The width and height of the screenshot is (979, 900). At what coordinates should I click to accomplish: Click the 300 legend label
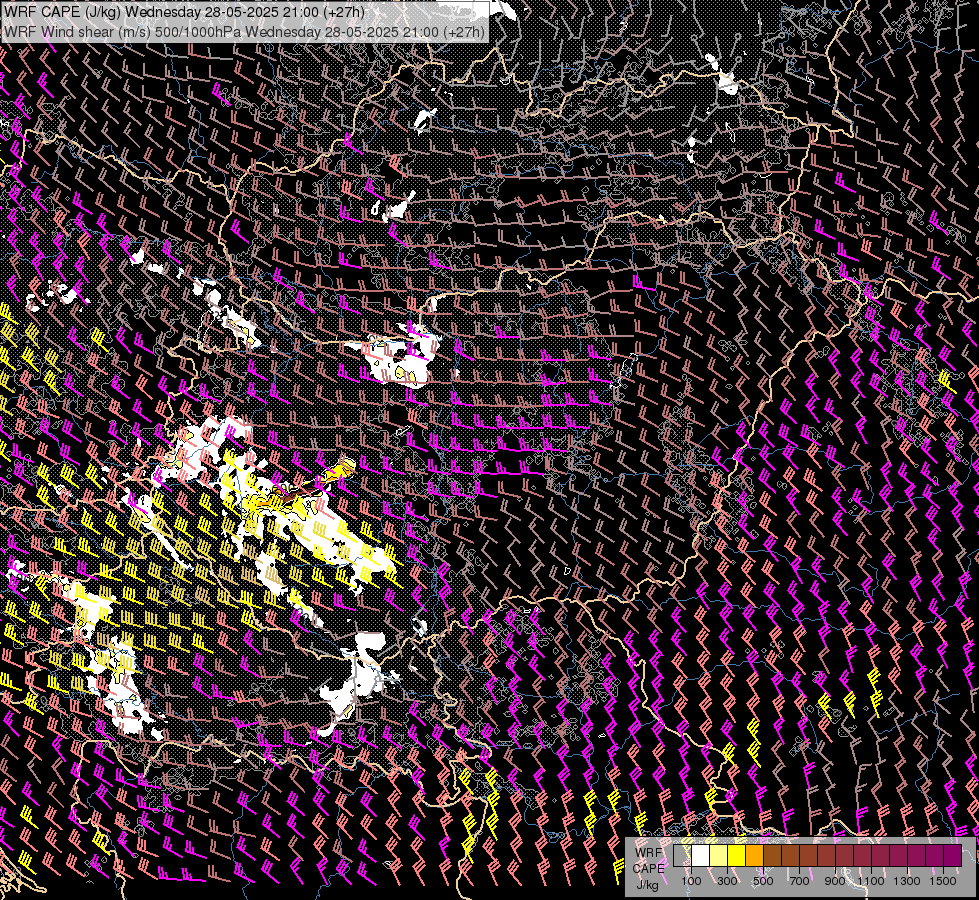727,881
